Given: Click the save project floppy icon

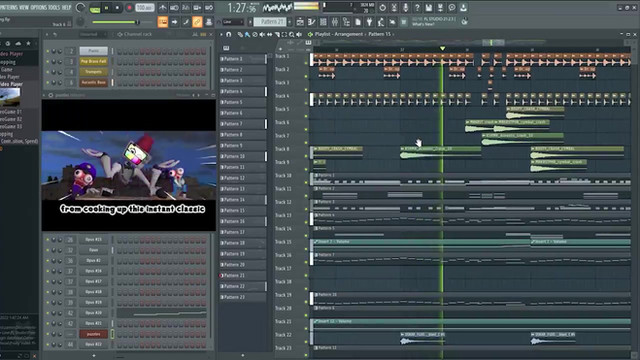Looking at the screenshot, I should (x=429, y=7).
